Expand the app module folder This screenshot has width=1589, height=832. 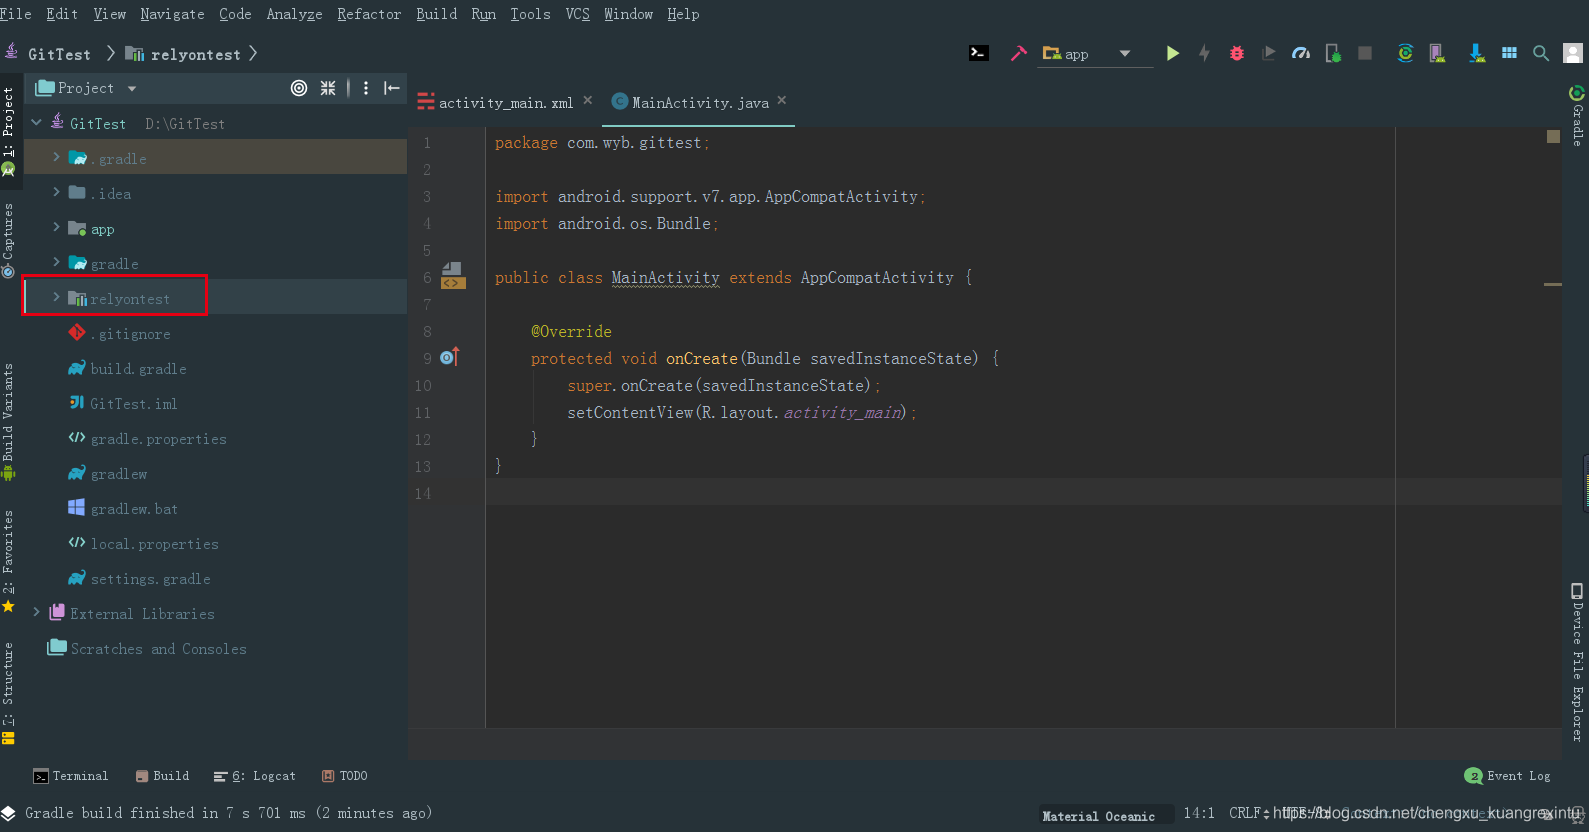(57, 227)
